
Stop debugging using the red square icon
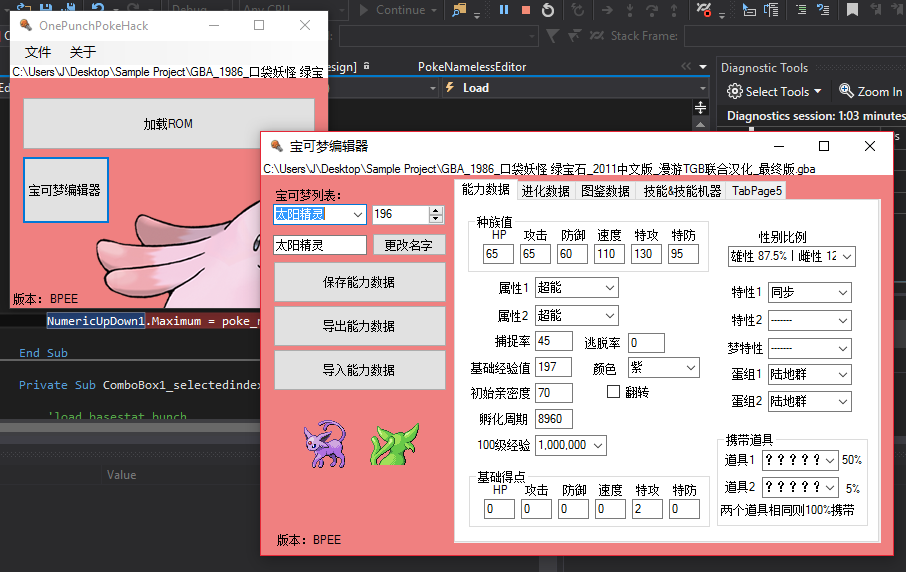(x=526, y=9)
